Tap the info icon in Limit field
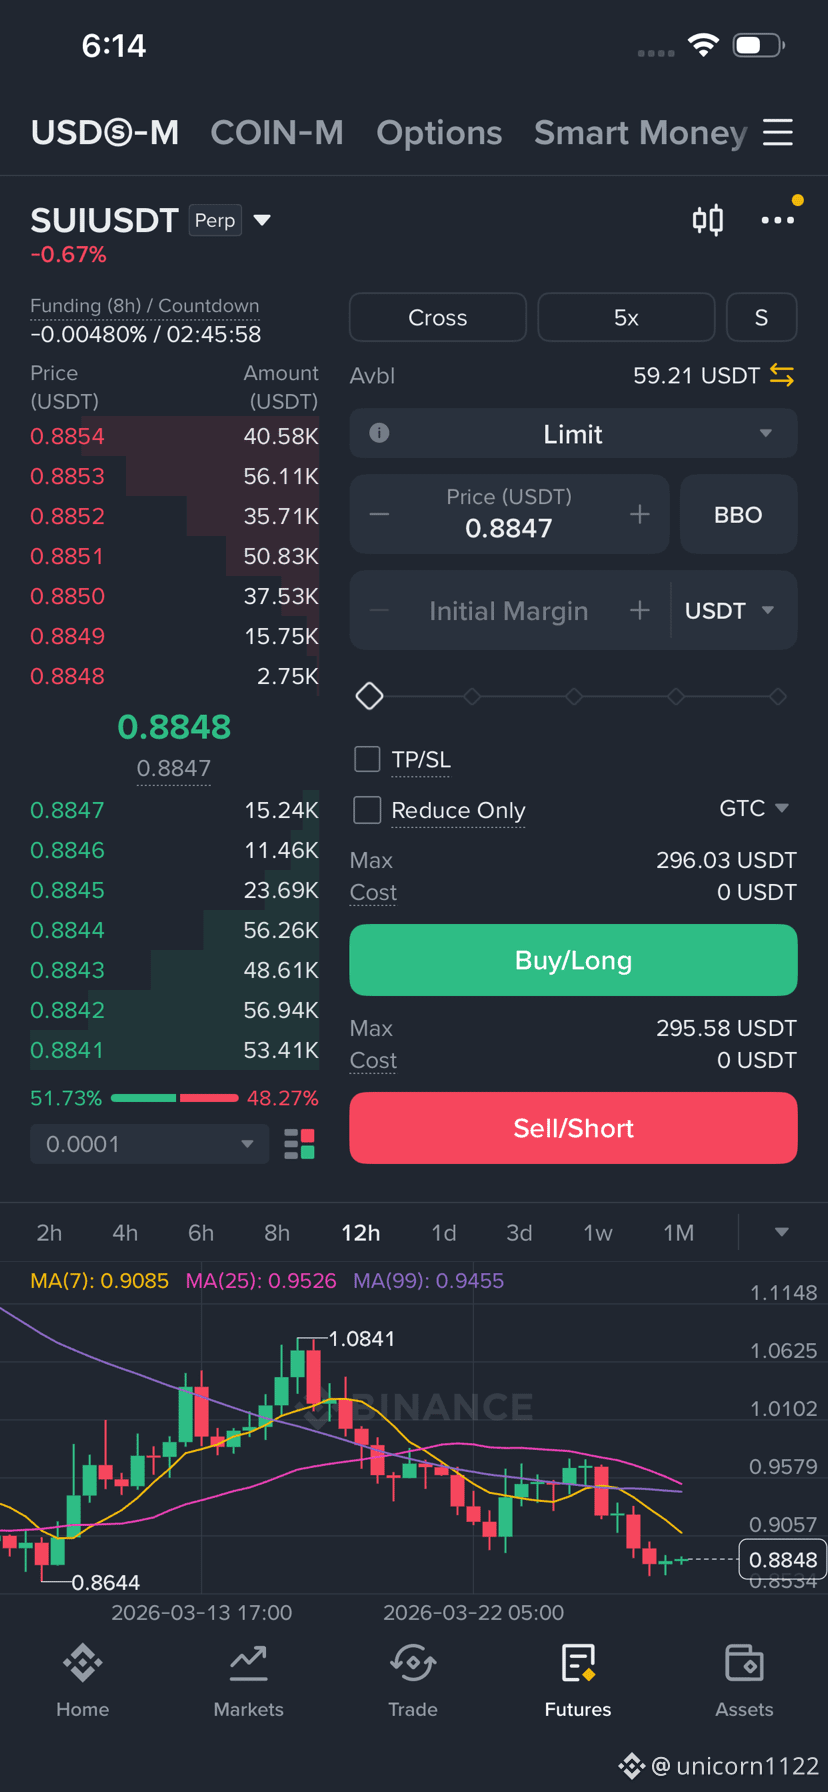 [x=379, y=433]
